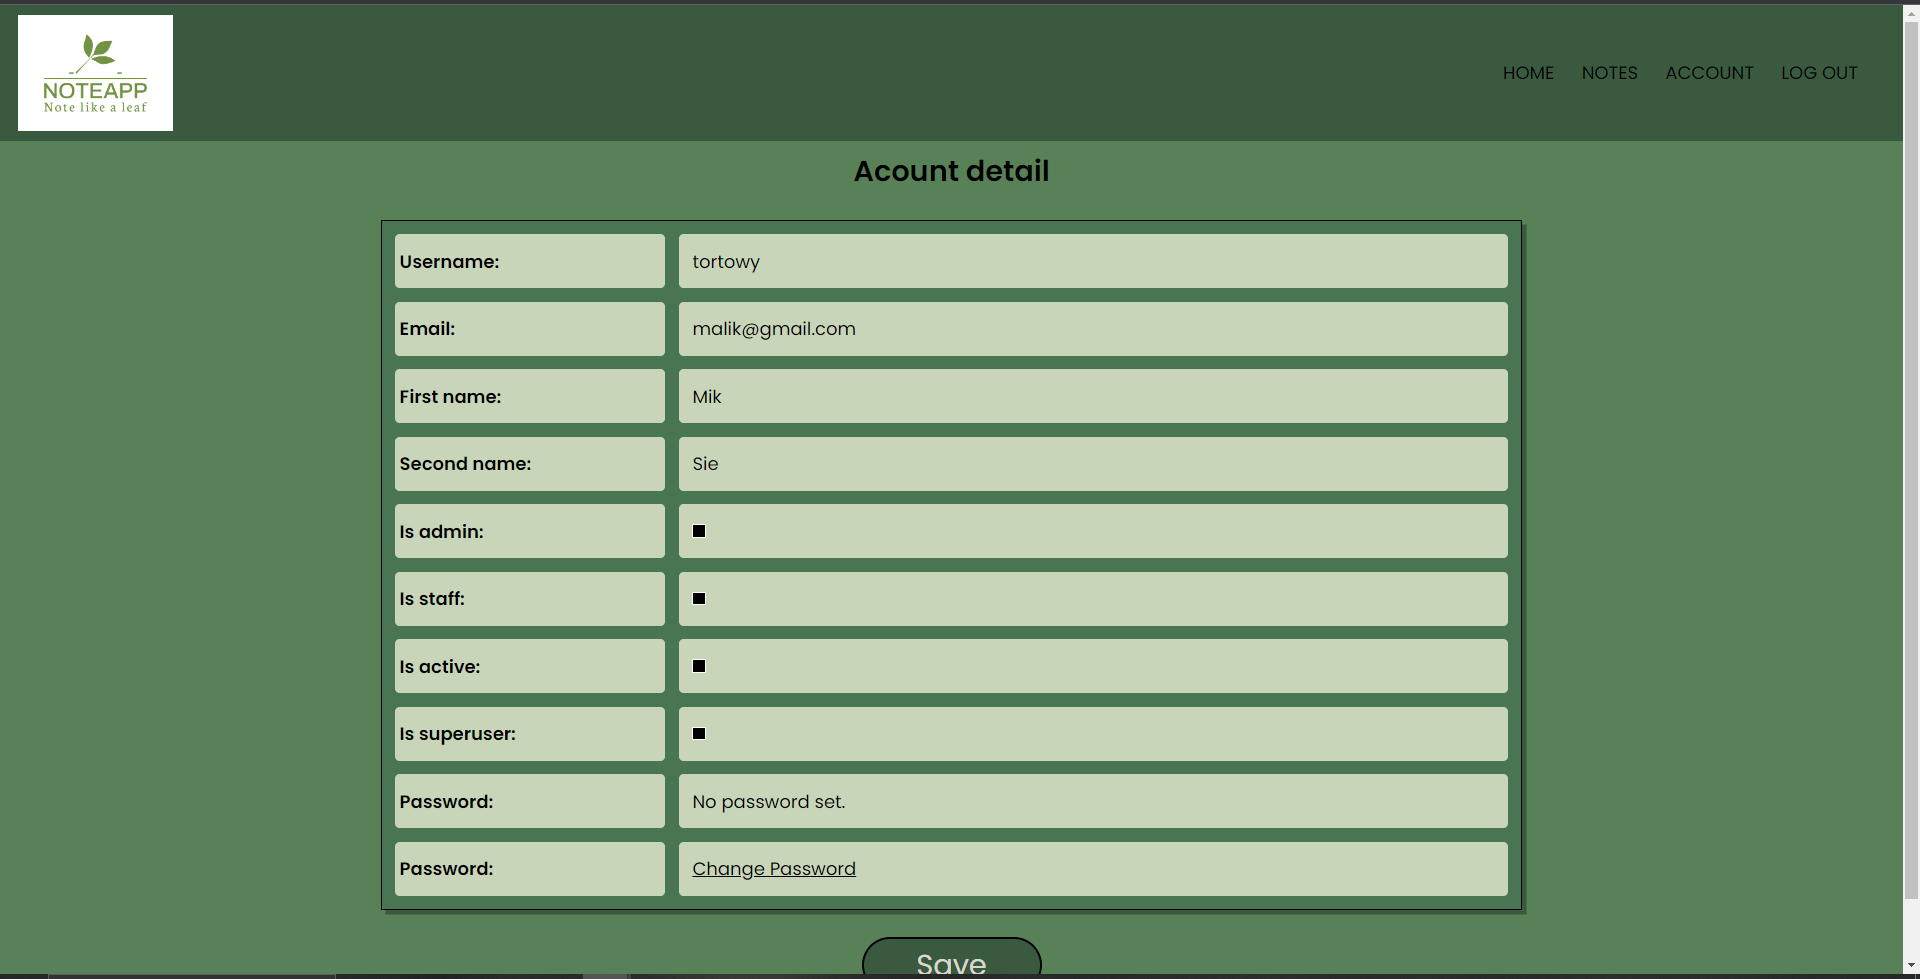The width and height of the screenshot is (1920, 979).
Task: Click the No password set field
Action: [x=1092, y=801]
